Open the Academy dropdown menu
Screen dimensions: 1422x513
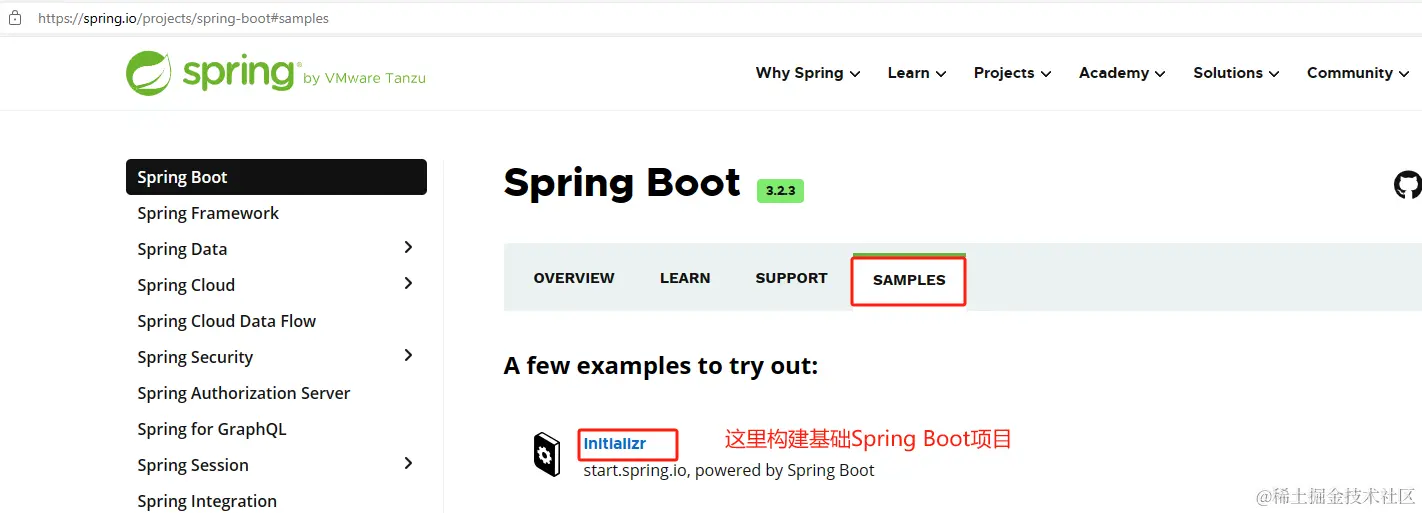1122,73
